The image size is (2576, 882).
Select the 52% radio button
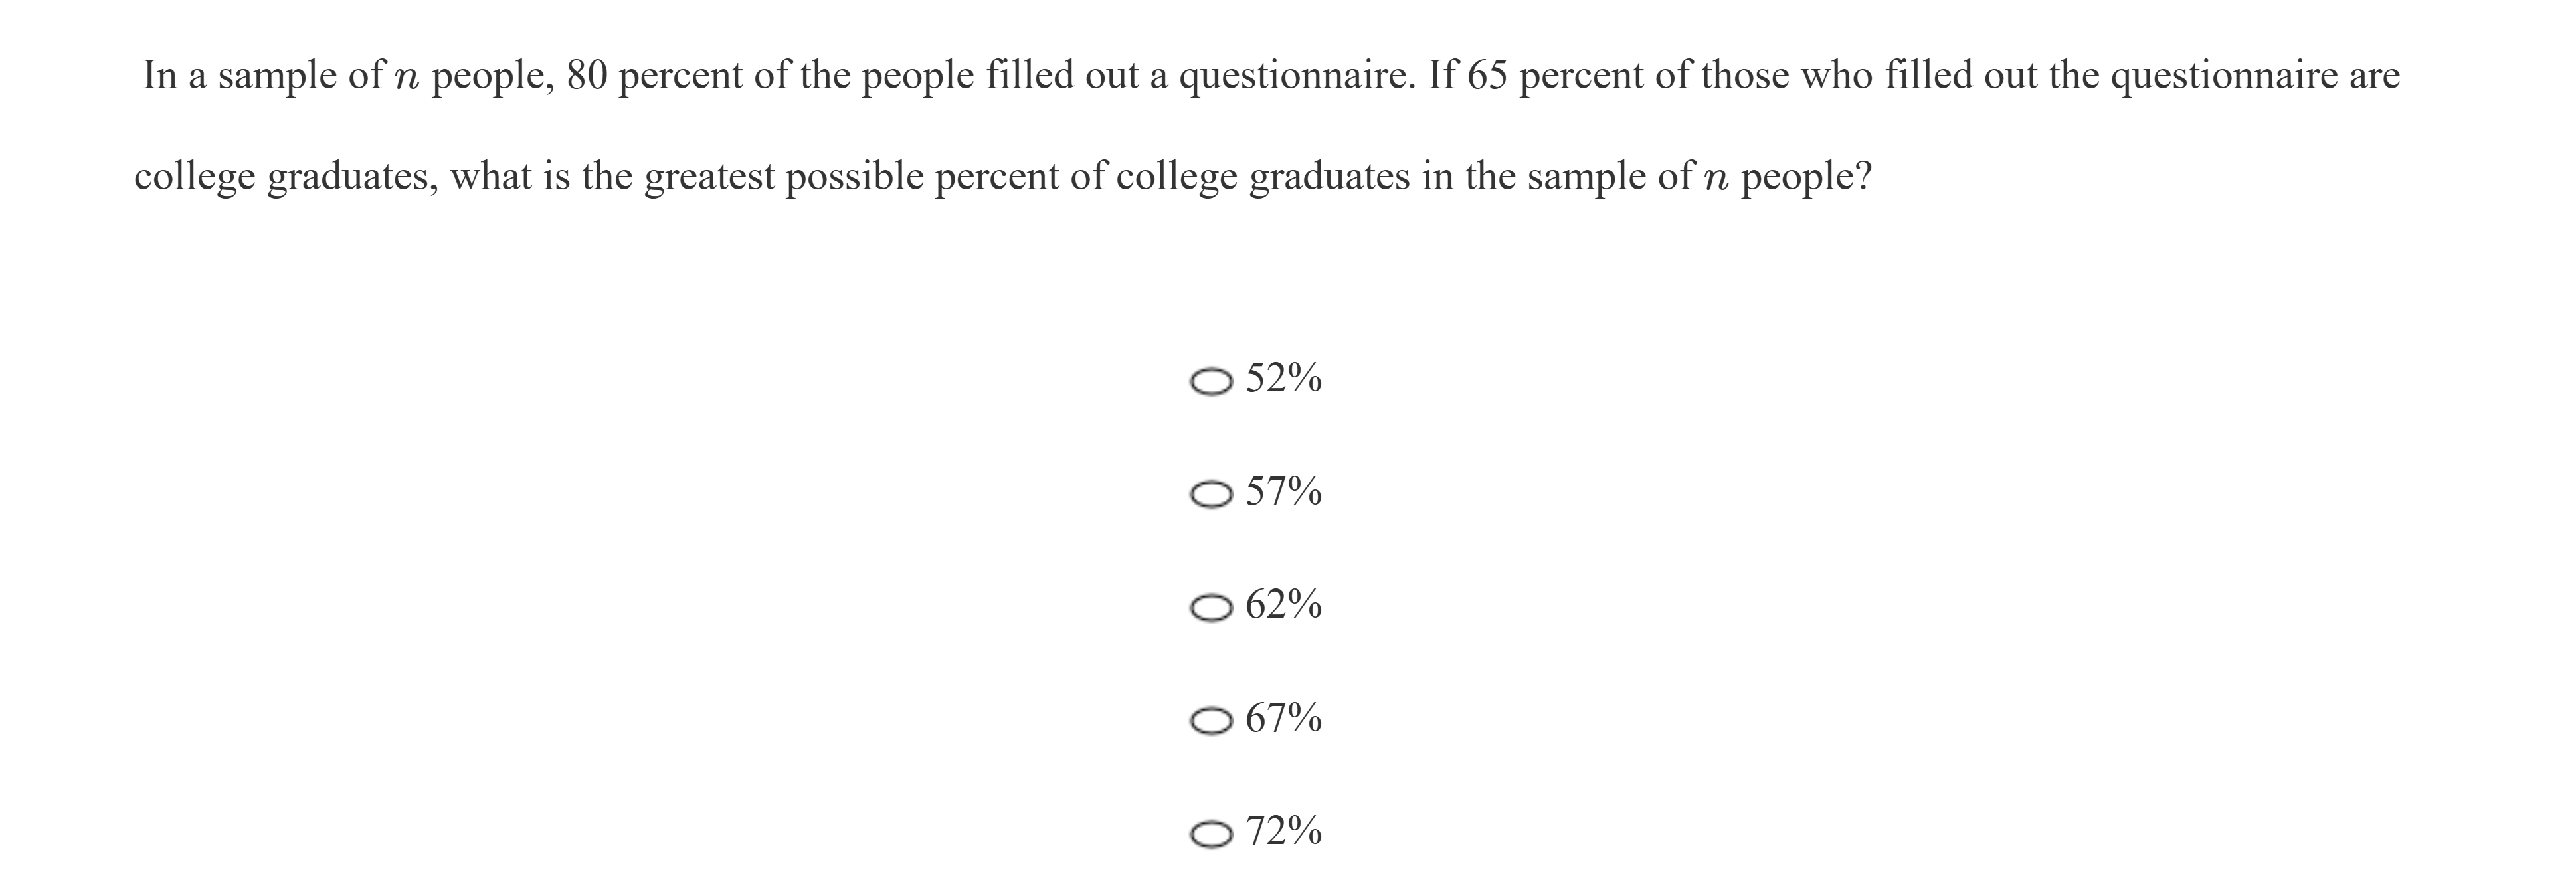tap(1211, 381)
